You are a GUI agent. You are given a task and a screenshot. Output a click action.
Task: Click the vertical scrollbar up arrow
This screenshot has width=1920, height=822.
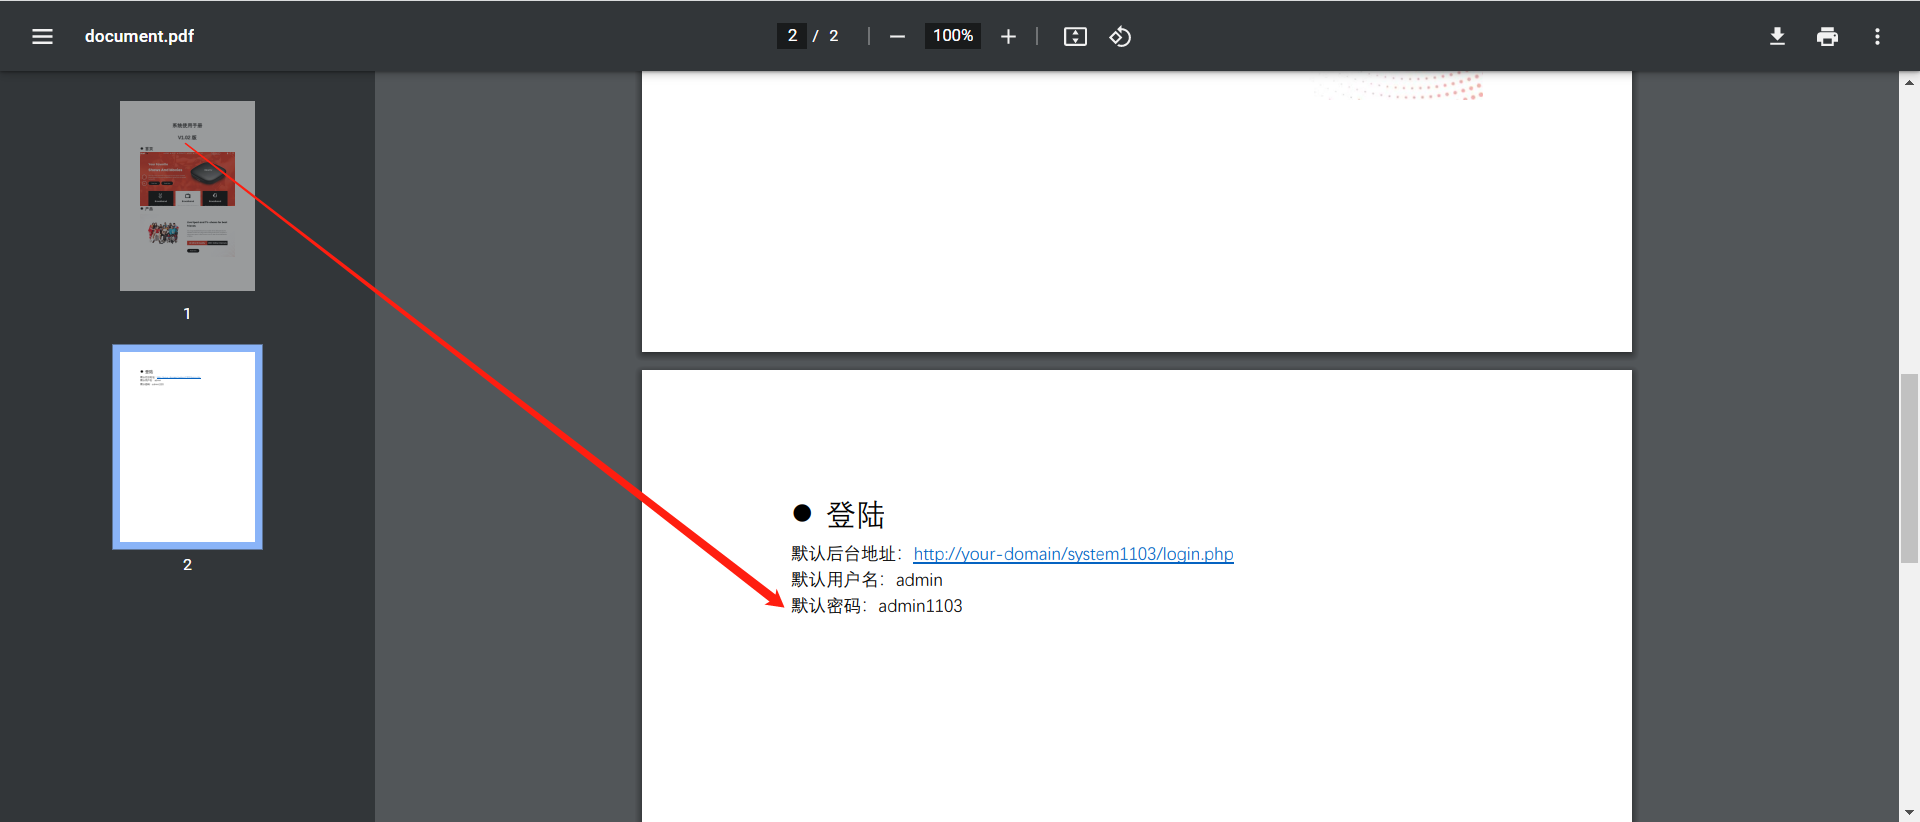pos(1909,83)
